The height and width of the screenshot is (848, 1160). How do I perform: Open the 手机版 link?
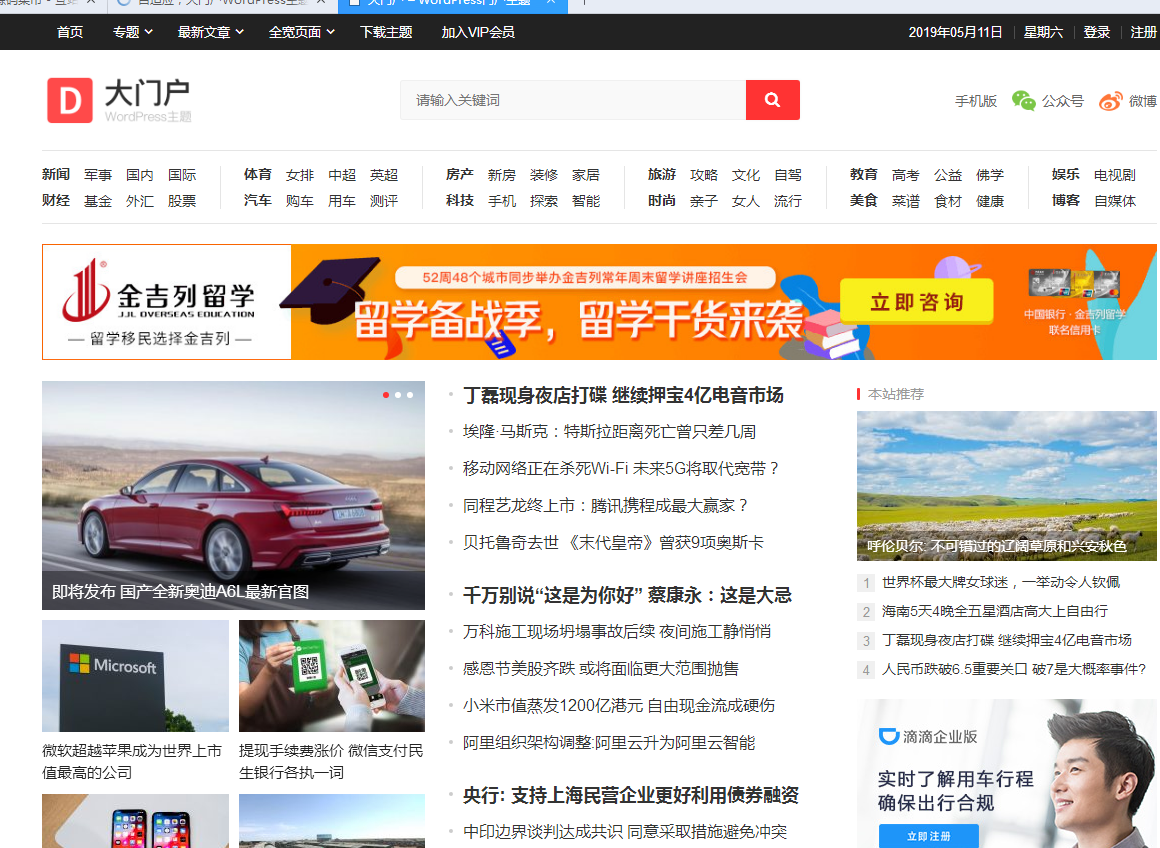(x=976, y=101)
